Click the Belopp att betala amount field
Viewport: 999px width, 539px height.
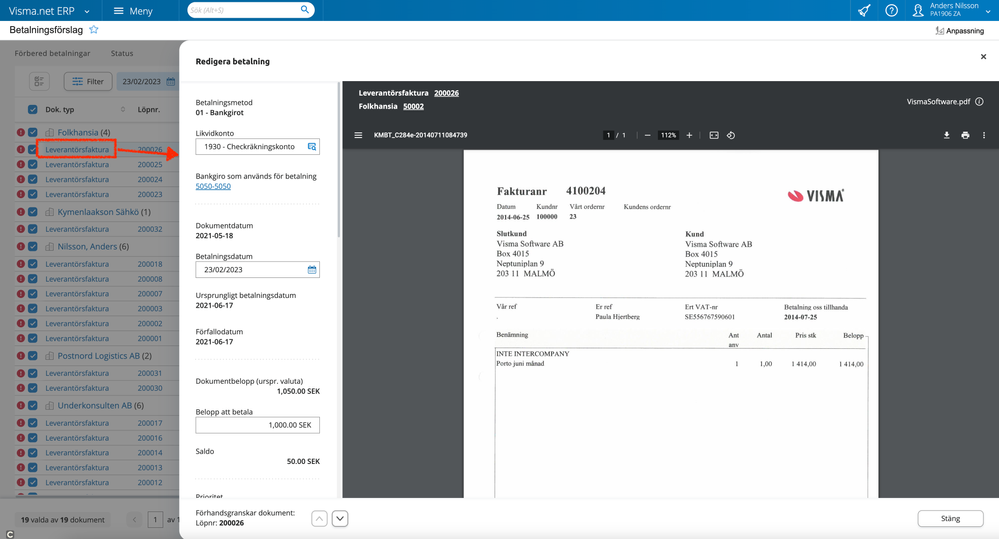[257, 425]
